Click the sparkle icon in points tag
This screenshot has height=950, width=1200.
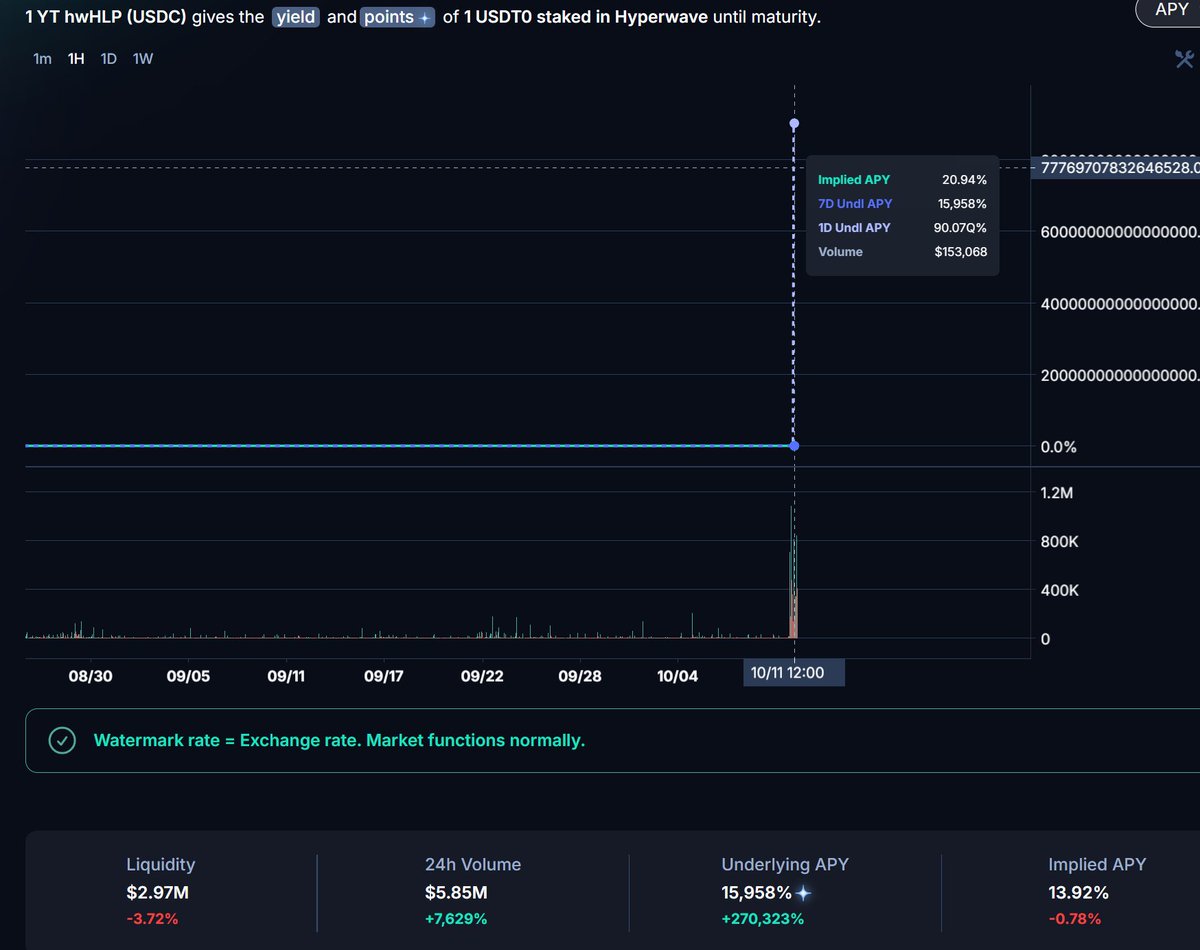(426, 18)
